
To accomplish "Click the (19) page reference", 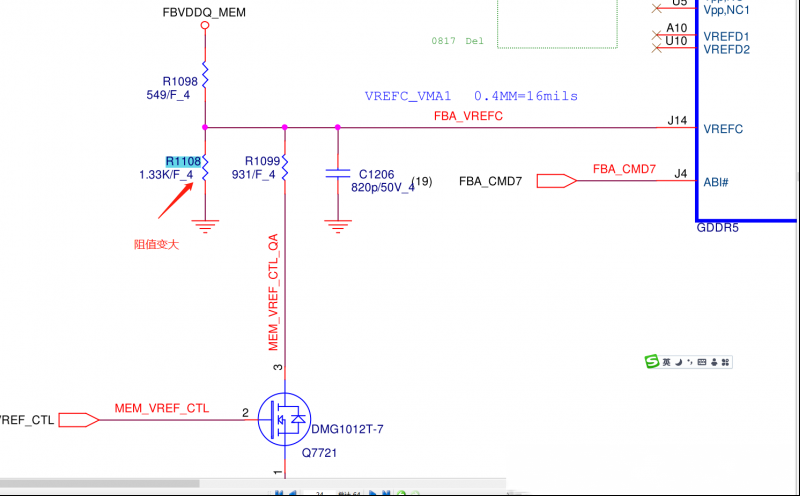I will click(422, 181).
